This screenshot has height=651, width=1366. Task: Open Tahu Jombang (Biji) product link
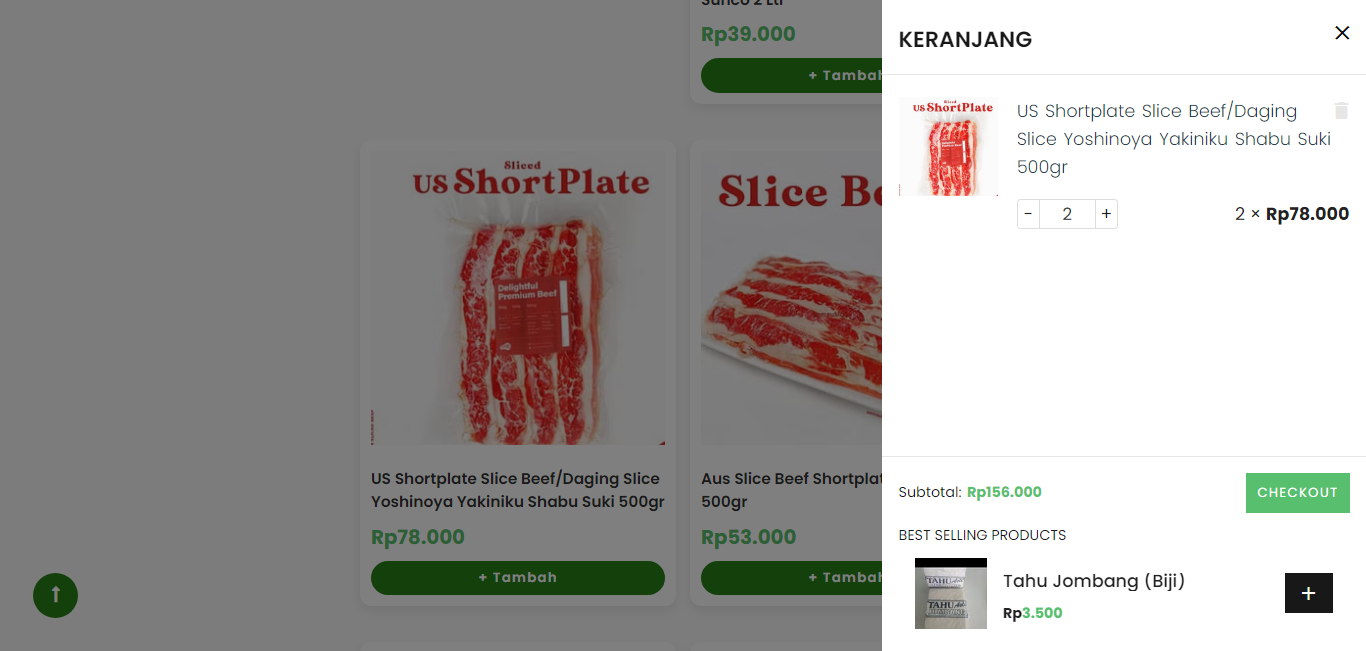[x=1093, y=581]
